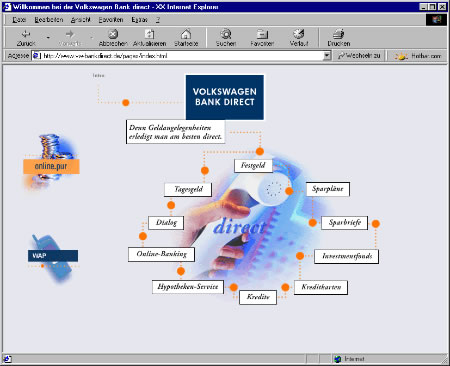
Task: Expand the address bar URL dropdown
Action: [x=327, y=56]
